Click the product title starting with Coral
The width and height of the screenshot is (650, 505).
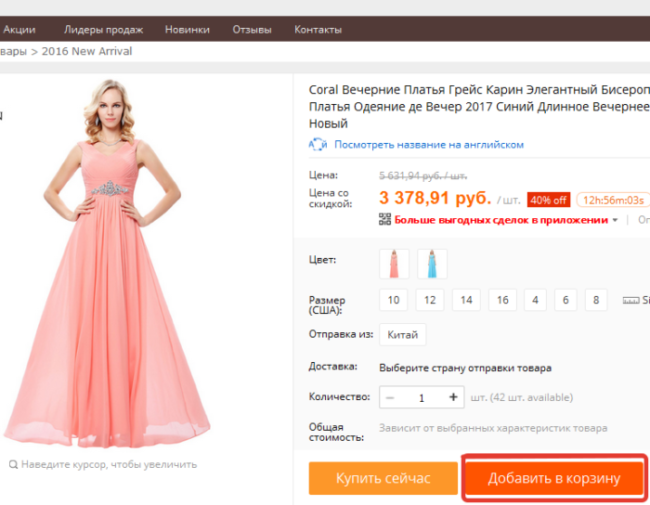pos(479,107)
